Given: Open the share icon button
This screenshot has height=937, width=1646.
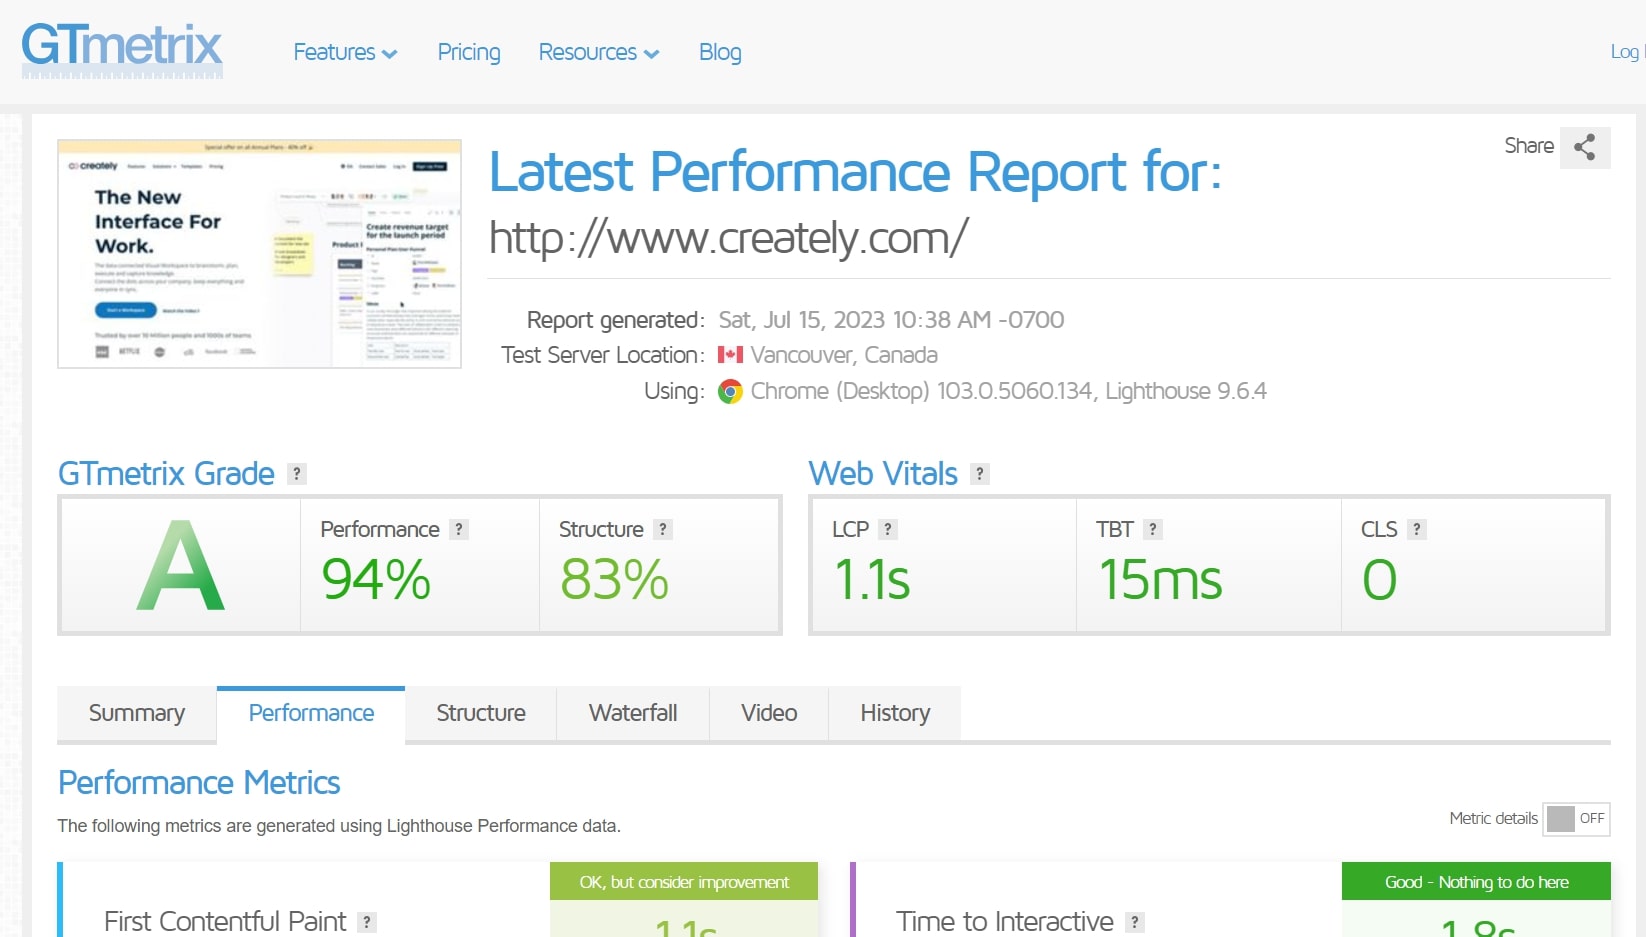Looking at the screenshot, I should [1585, 147].
